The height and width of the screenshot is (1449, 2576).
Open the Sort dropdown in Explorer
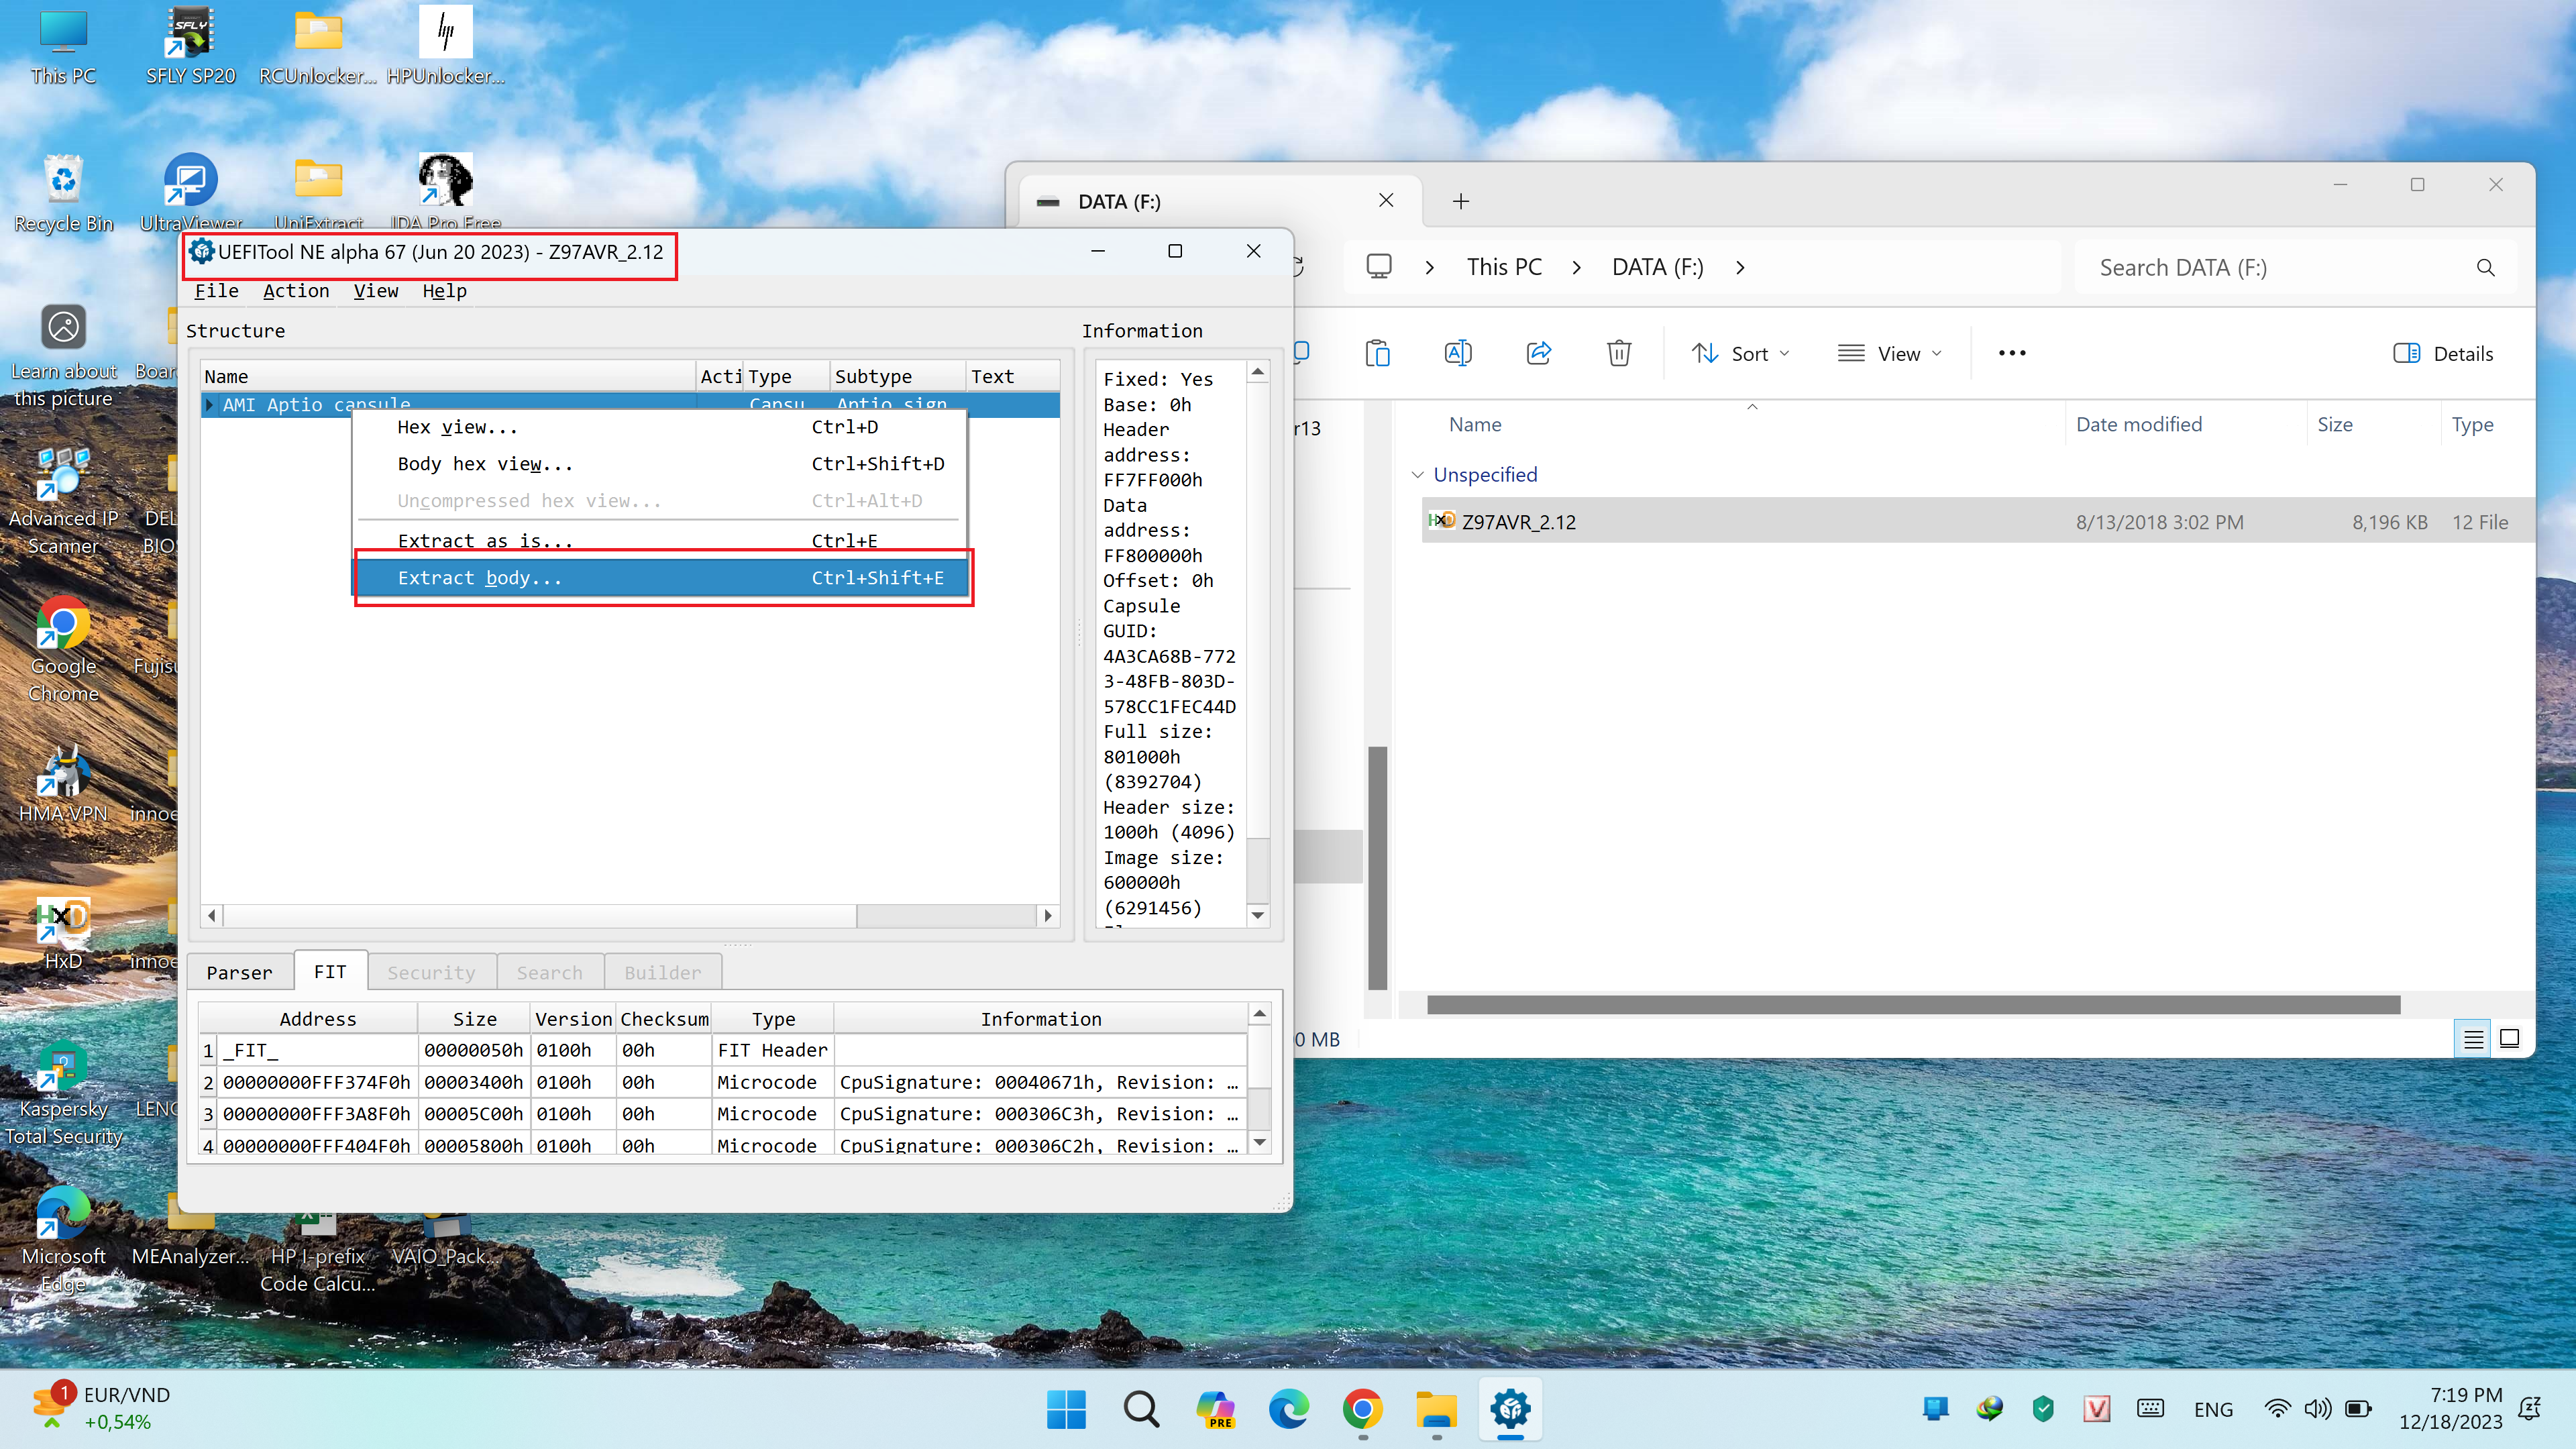1740,353
